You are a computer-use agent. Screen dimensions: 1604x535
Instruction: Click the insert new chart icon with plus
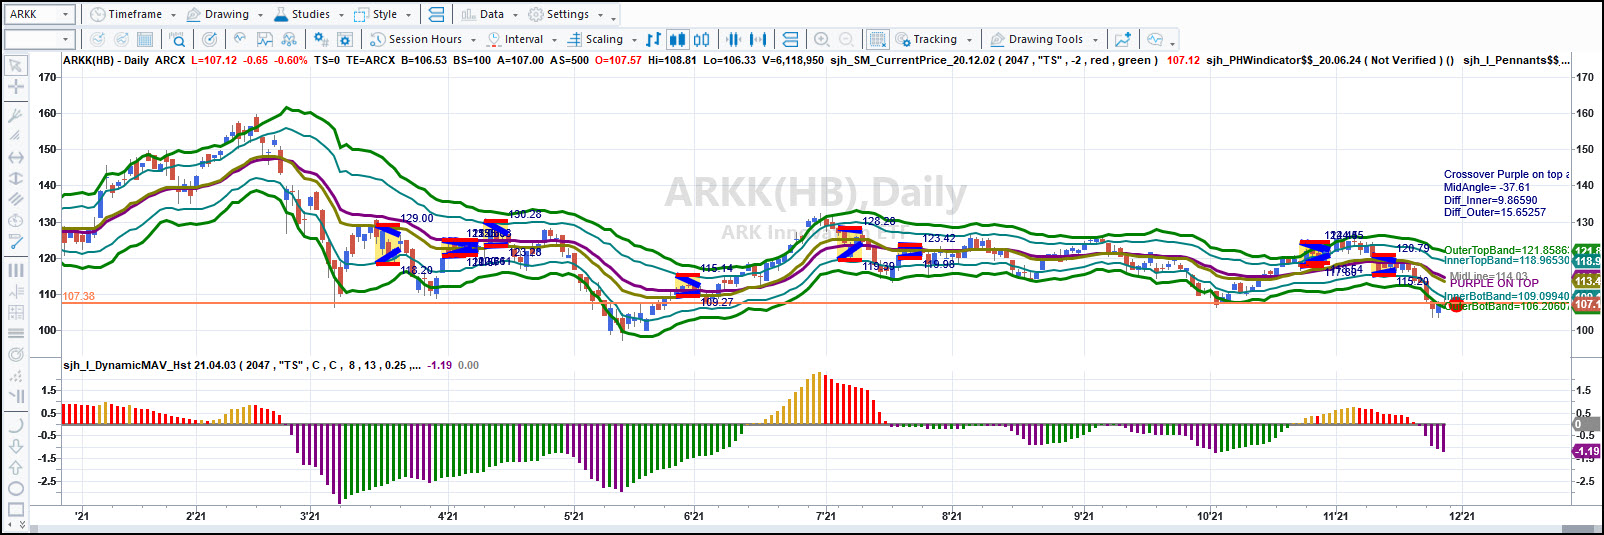[1123, 39]
